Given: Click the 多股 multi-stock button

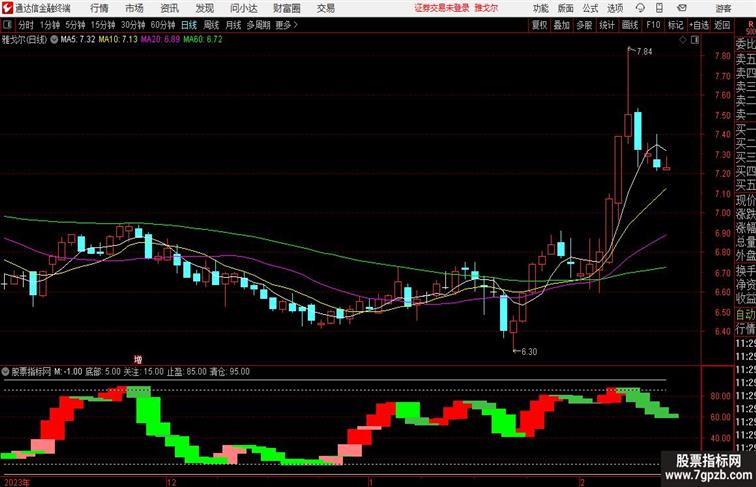Looking at the screenshot, I should pos(584,25).
